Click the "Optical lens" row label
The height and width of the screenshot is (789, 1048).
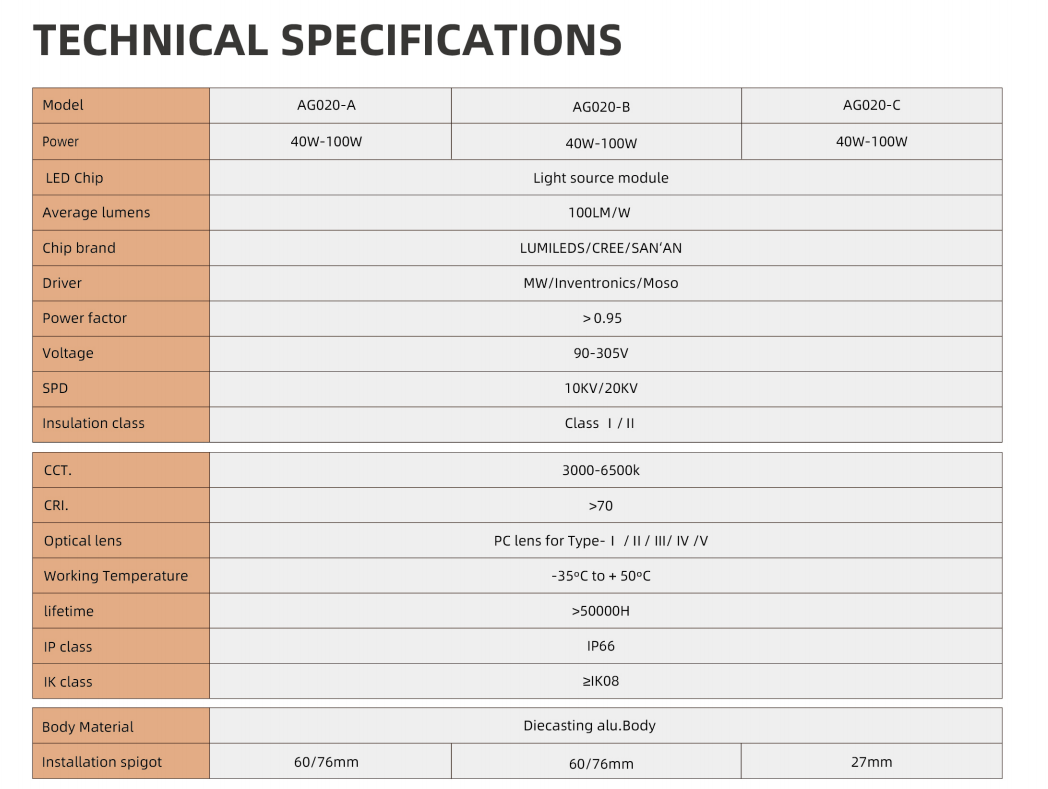point(83,541)
